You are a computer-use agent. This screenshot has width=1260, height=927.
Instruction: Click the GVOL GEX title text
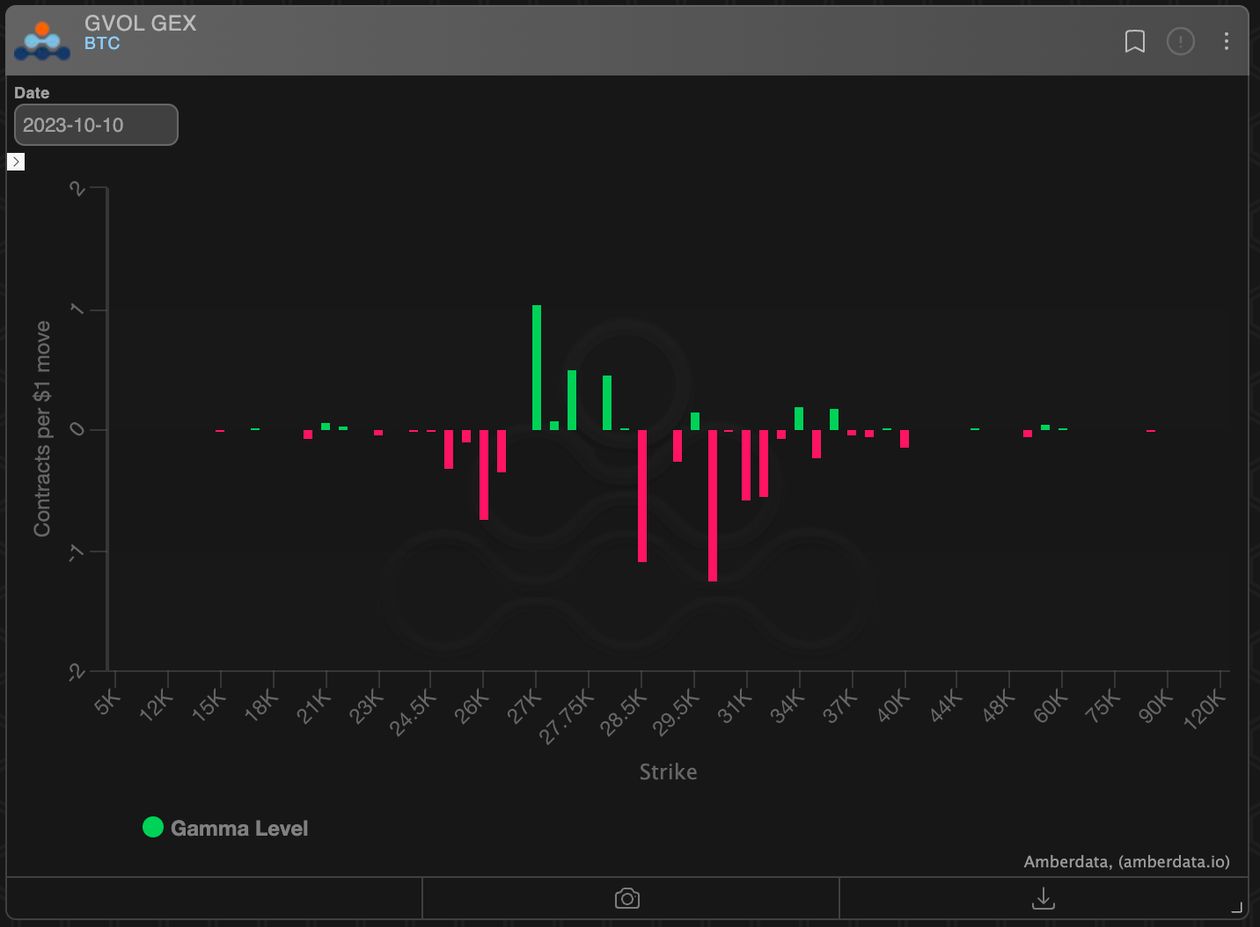pyautogui.click(x=140, y=23)
